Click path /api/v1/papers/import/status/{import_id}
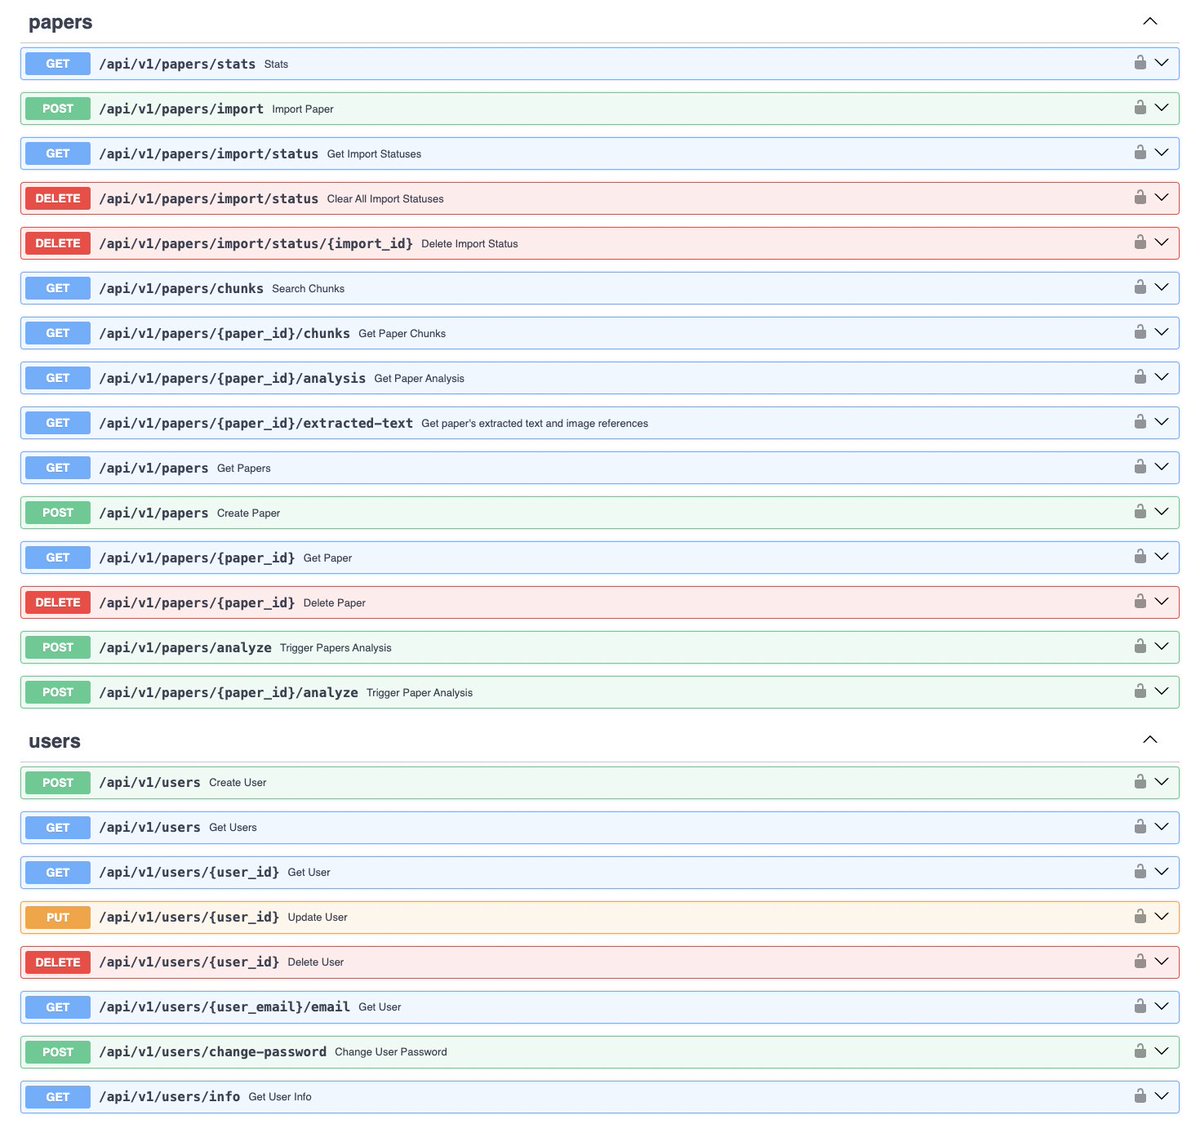The width and height of the screenshot is (1200, 1133). point(256,243)
